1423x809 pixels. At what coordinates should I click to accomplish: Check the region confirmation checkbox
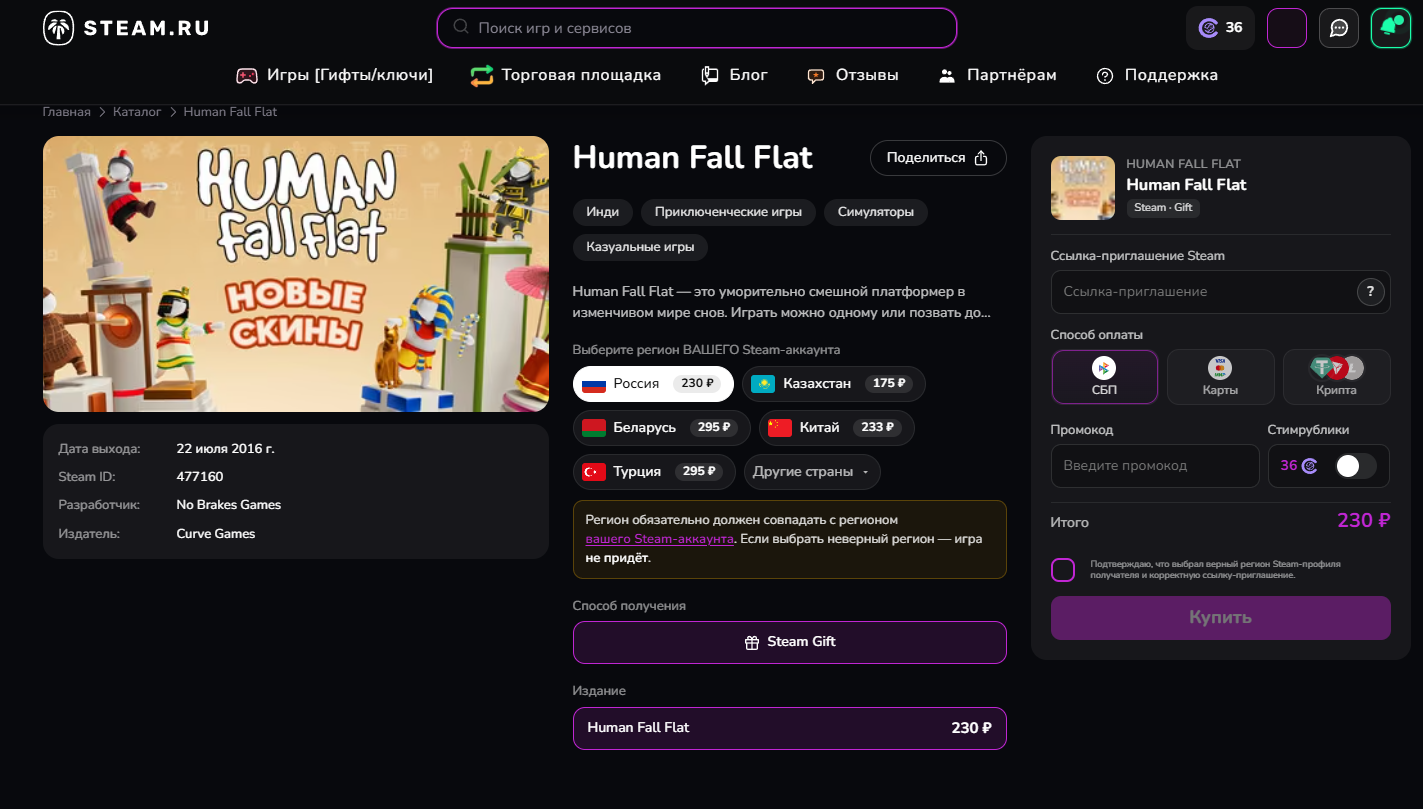tap(1063, 570)
